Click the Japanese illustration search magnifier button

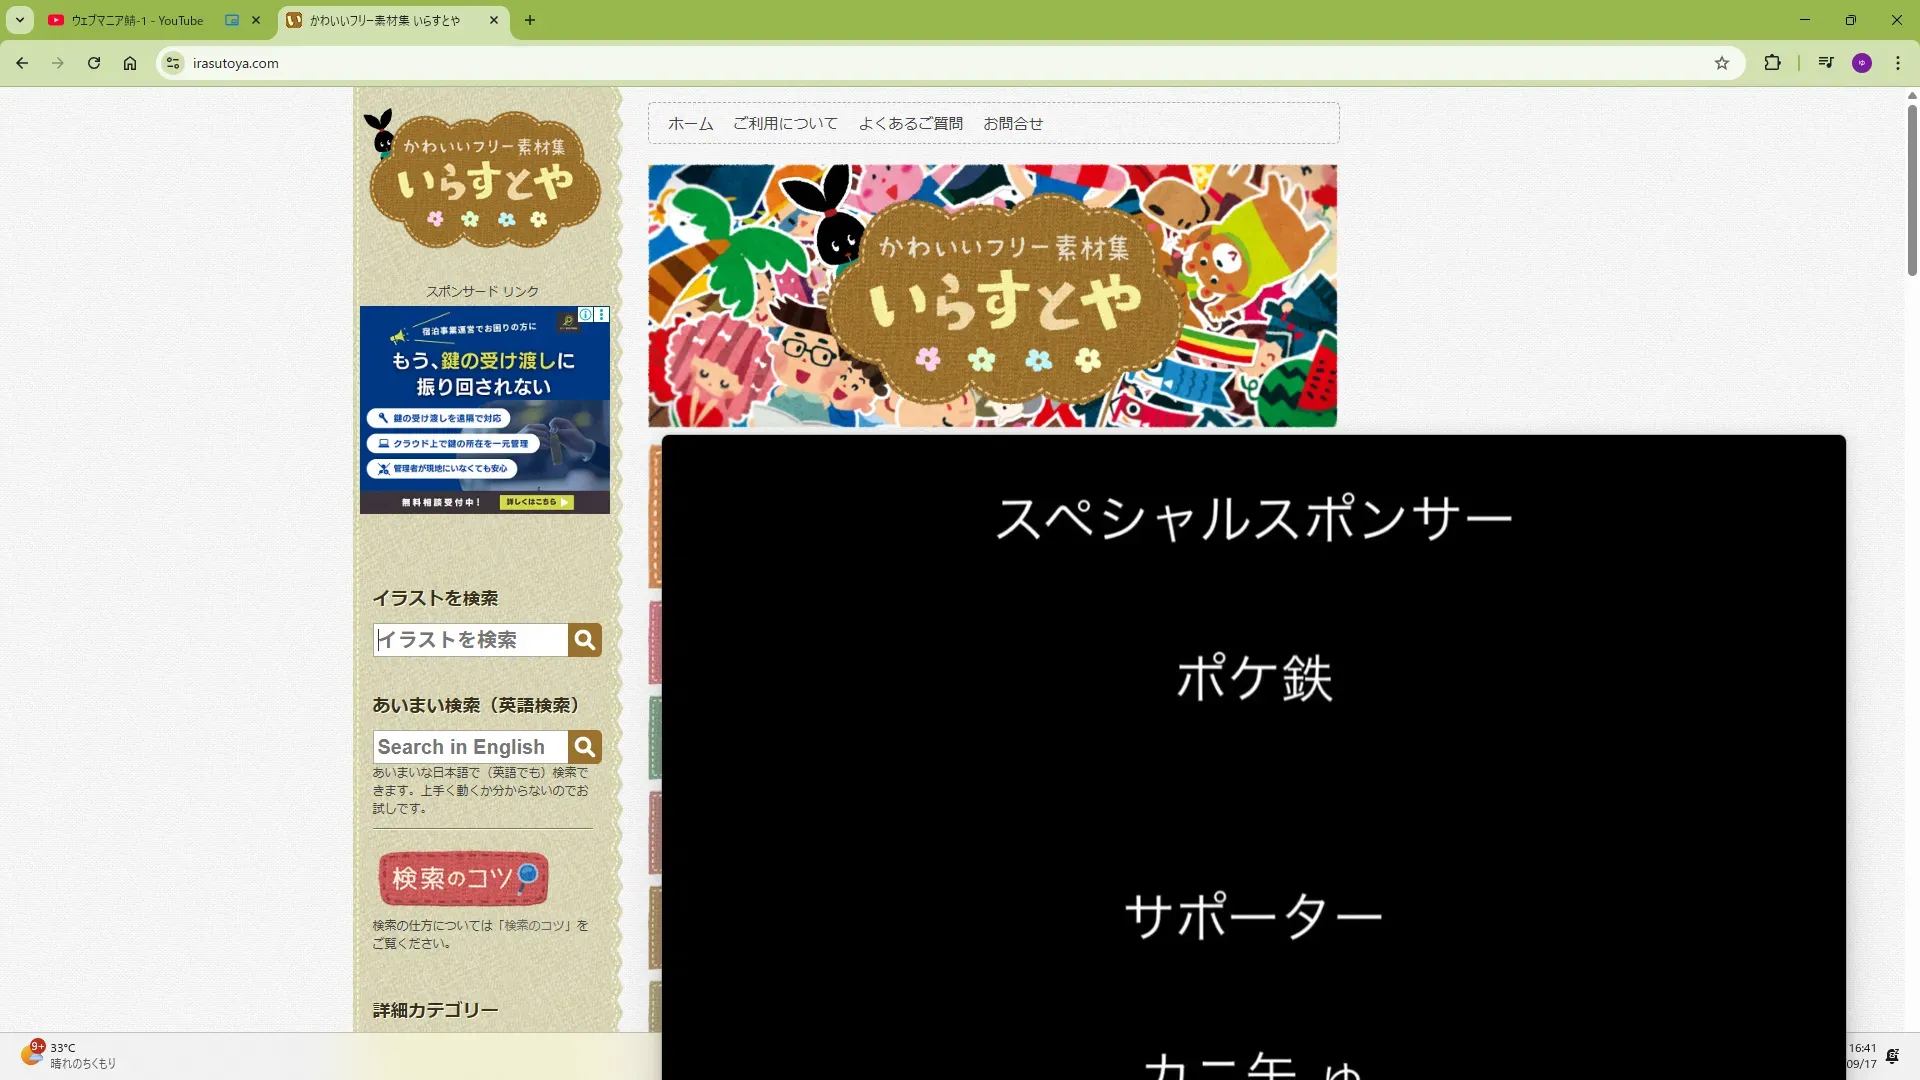point(585,640)
